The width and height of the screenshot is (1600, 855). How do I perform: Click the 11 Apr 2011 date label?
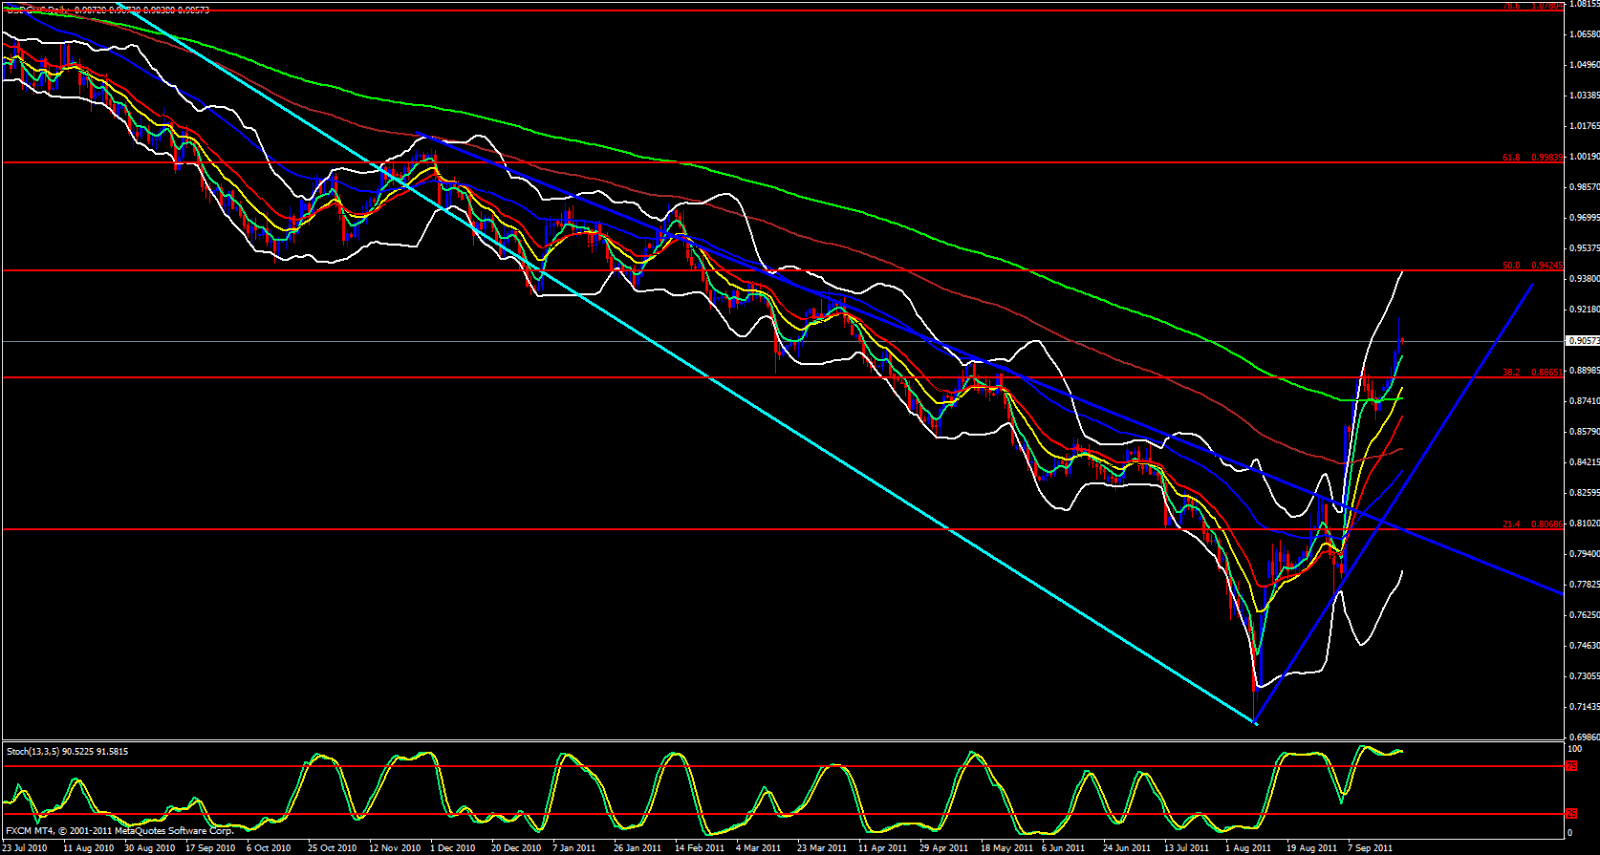(x=883, y=848)
